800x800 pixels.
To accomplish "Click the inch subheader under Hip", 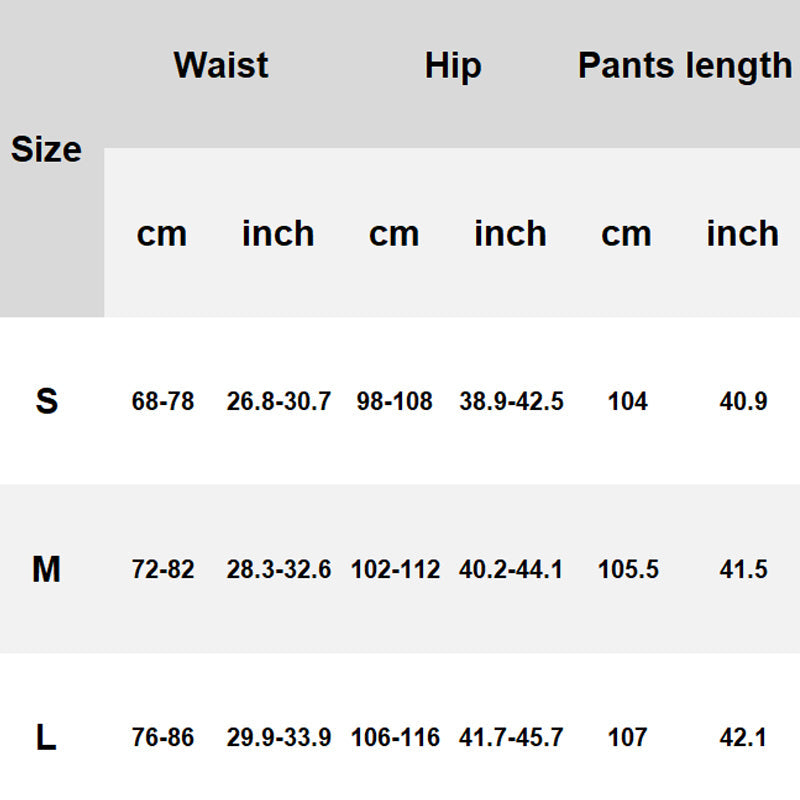I will (510, 234).
